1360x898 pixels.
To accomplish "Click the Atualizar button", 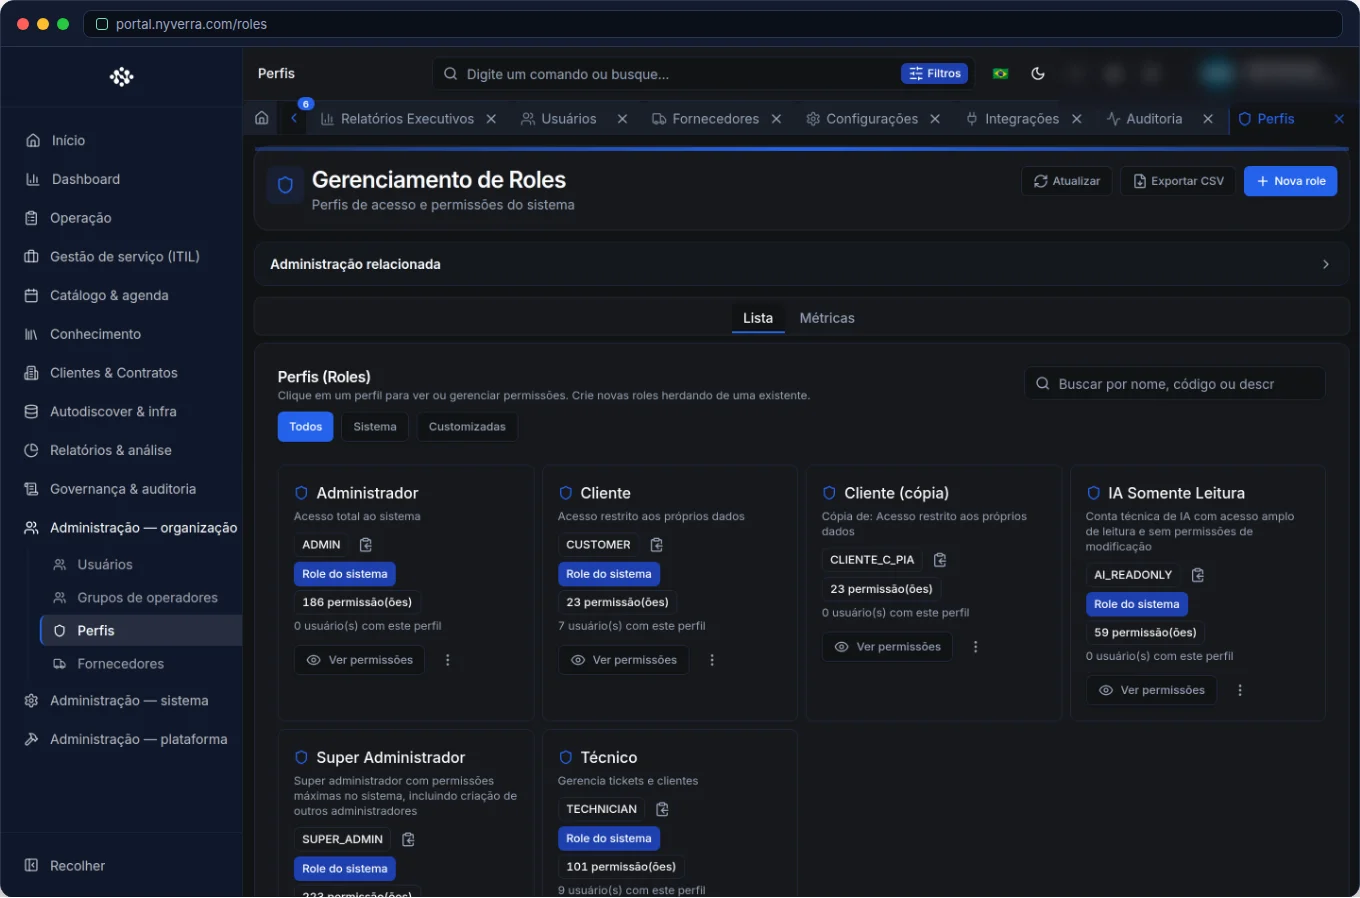I will point(1066,181).
